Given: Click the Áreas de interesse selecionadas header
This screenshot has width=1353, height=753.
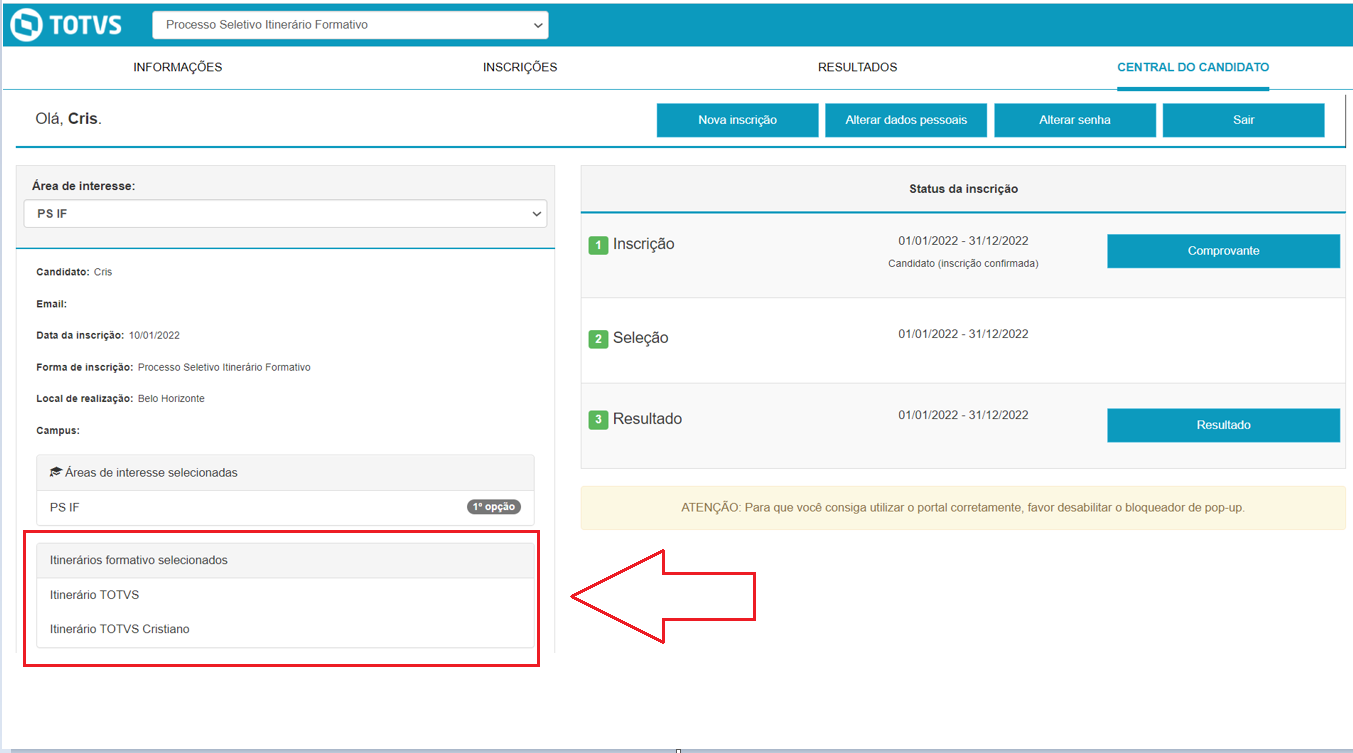Looking at the screenshot, I should tap(285, 472).
